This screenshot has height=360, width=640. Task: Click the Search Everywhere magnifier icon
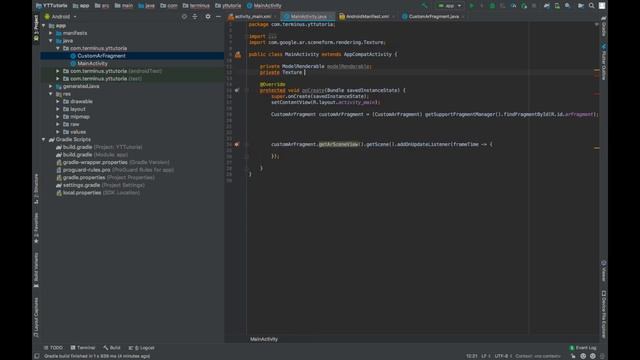[x=591, y=6]
